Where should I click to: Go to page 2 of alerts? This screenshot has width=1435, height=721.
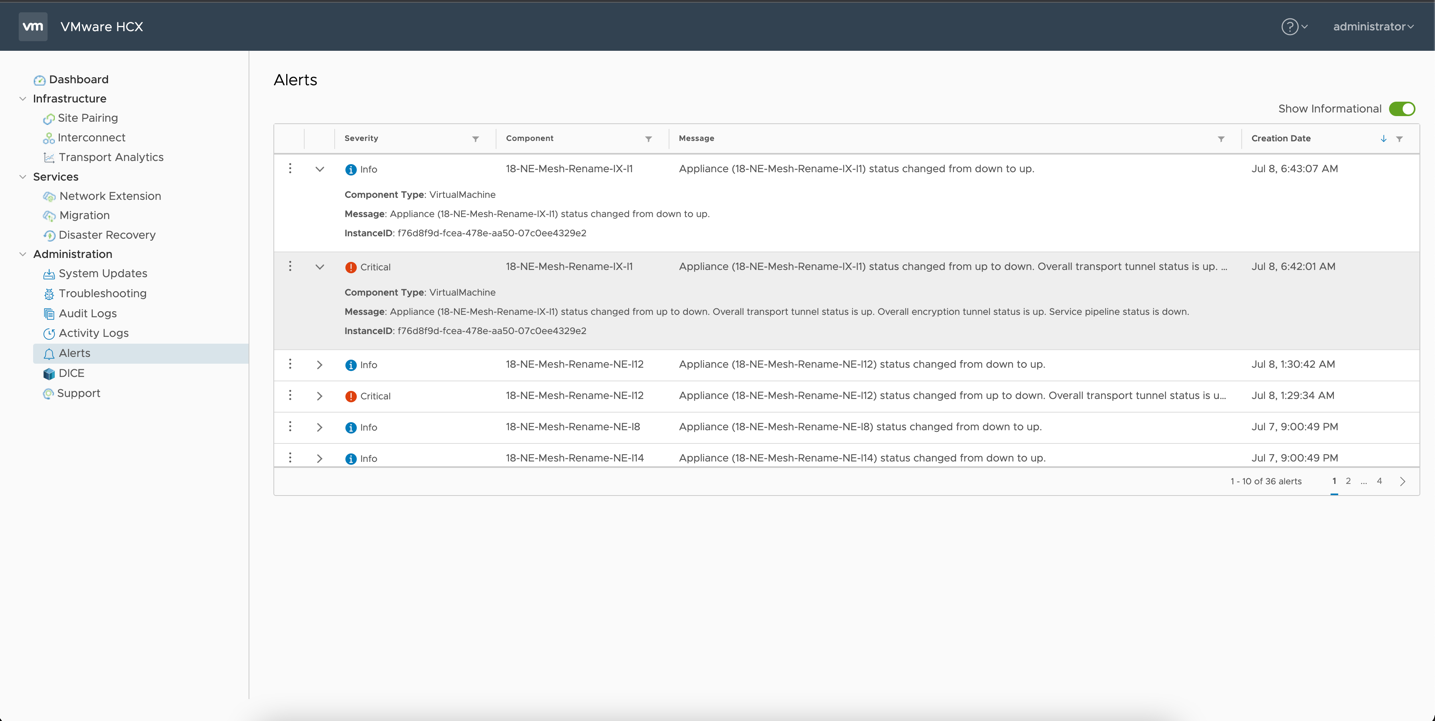(1348, 481)
